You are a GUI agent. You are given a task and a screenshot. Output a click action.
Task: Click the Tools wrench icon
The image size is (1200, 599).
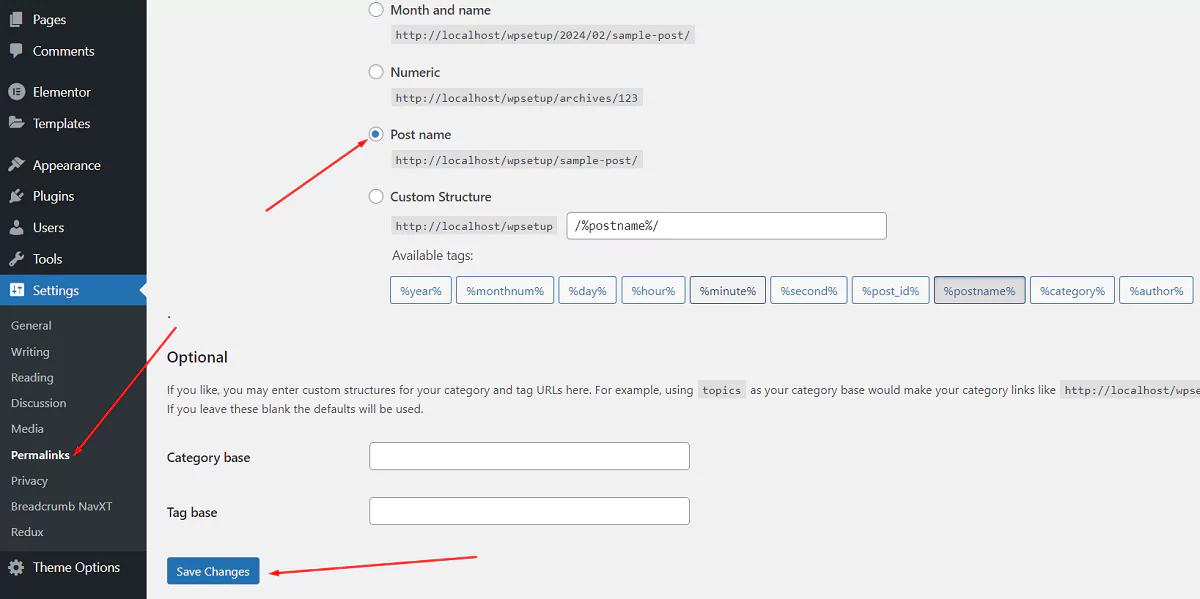(x=16, y=259)
